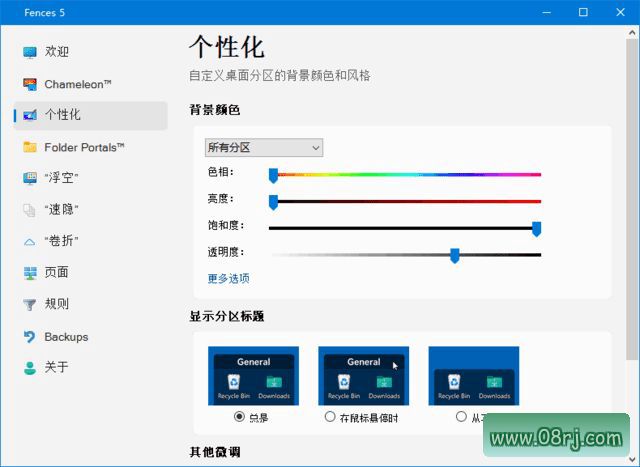Click the 饱和度 saturation slider handle

pyautogui.click(x=537, y=229)
